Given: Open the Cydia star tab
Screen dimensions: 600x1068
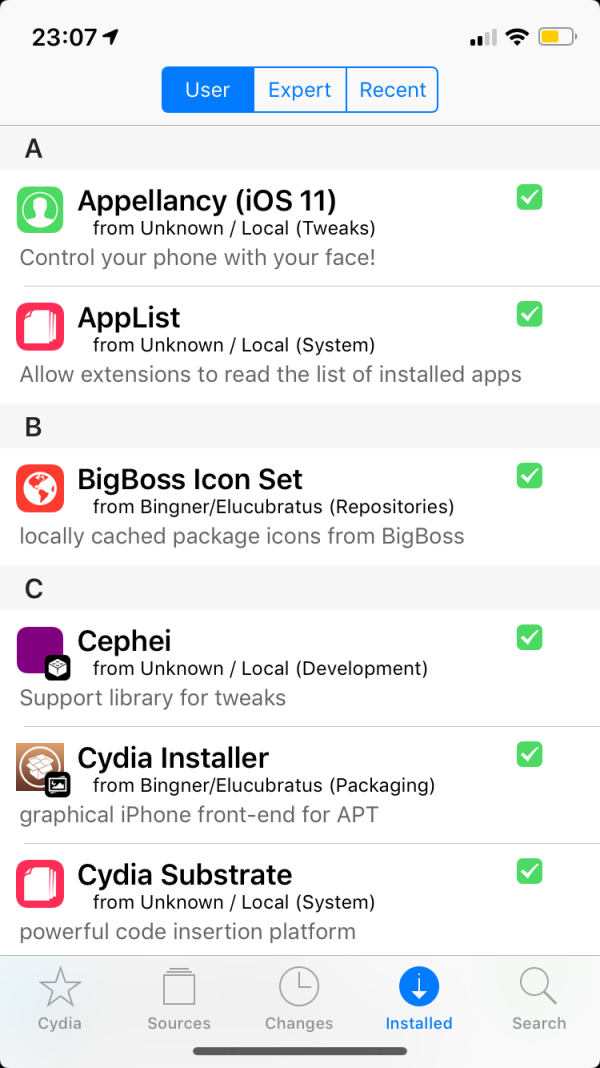Looking at the screenshot, I should (x=60, y=998).
